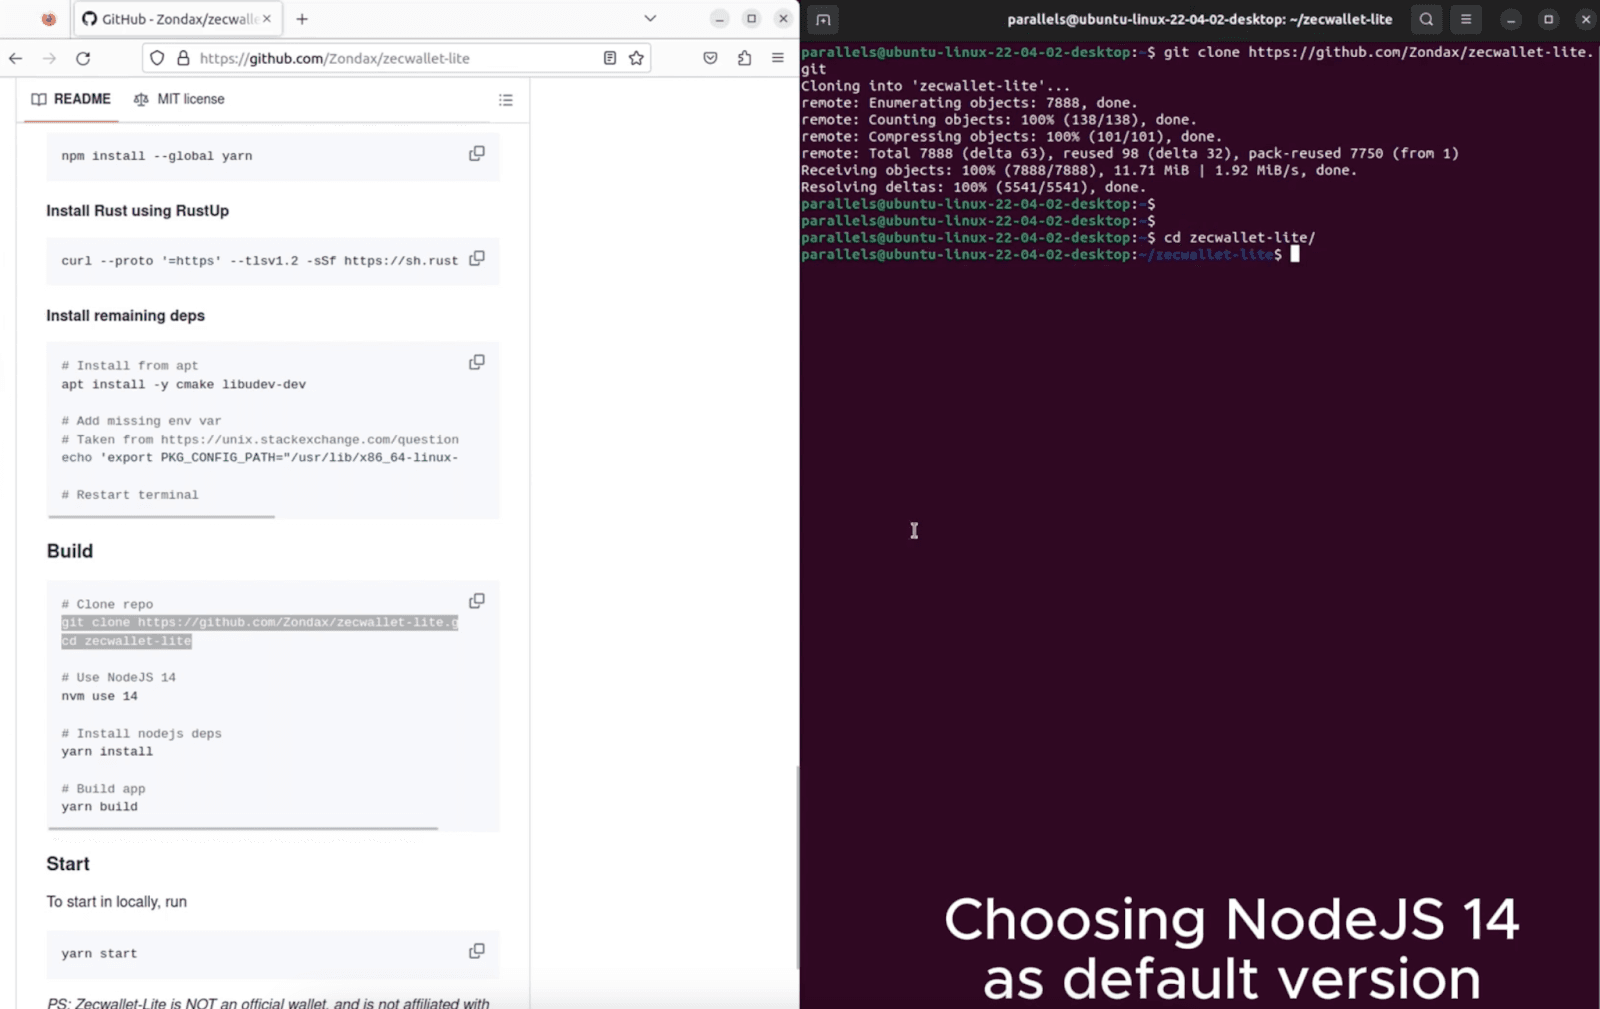Click 'yarn build' code line
1600x1009 pixels.
[x=99, y=807]
